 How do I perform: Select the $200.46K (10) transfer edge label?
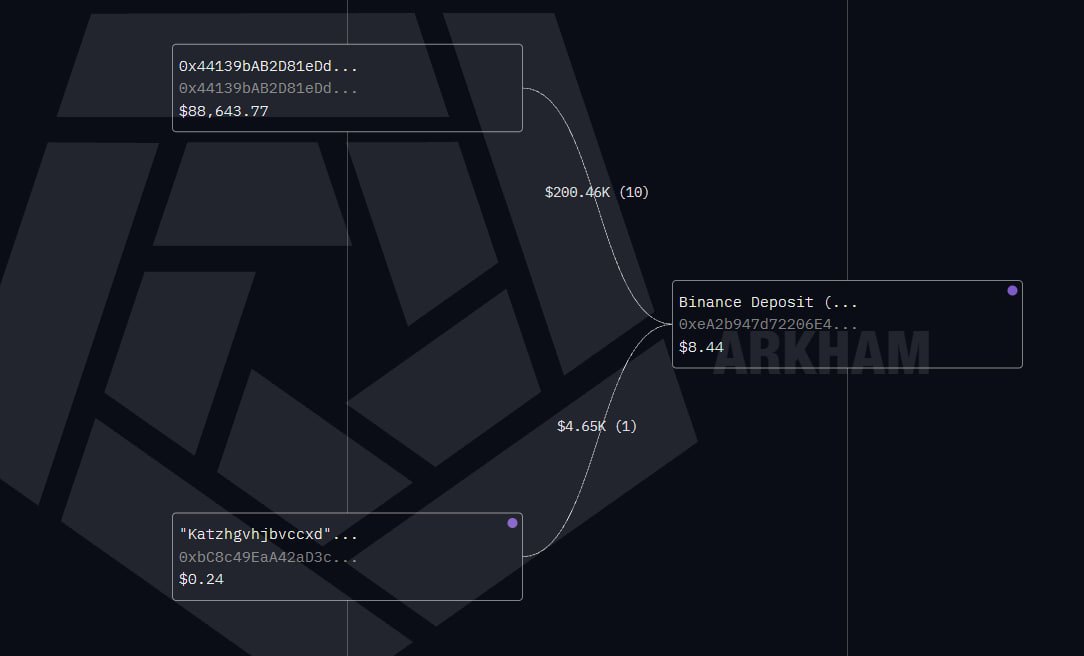597,192
